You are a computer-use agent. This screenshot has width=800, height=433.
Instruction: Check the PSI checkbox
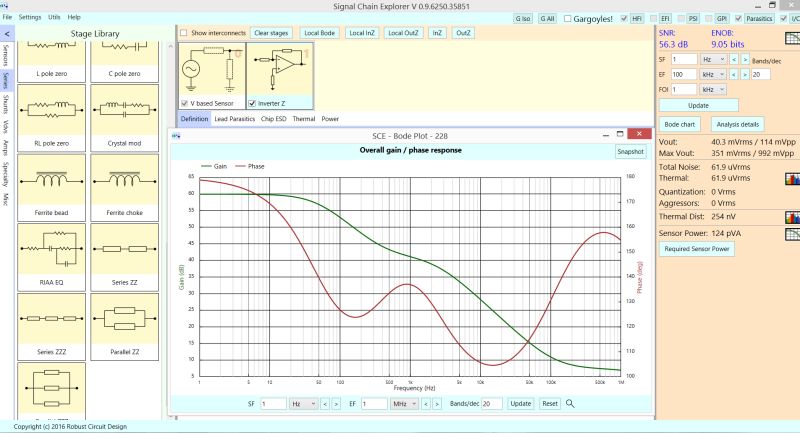pos(681,19)
